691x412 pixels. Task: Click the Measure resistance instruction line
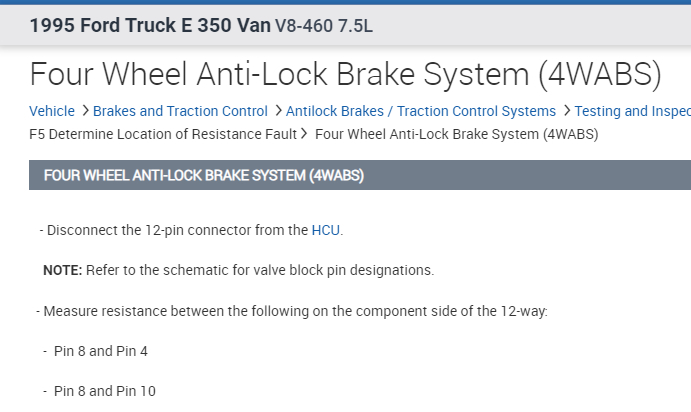(295, 311)
